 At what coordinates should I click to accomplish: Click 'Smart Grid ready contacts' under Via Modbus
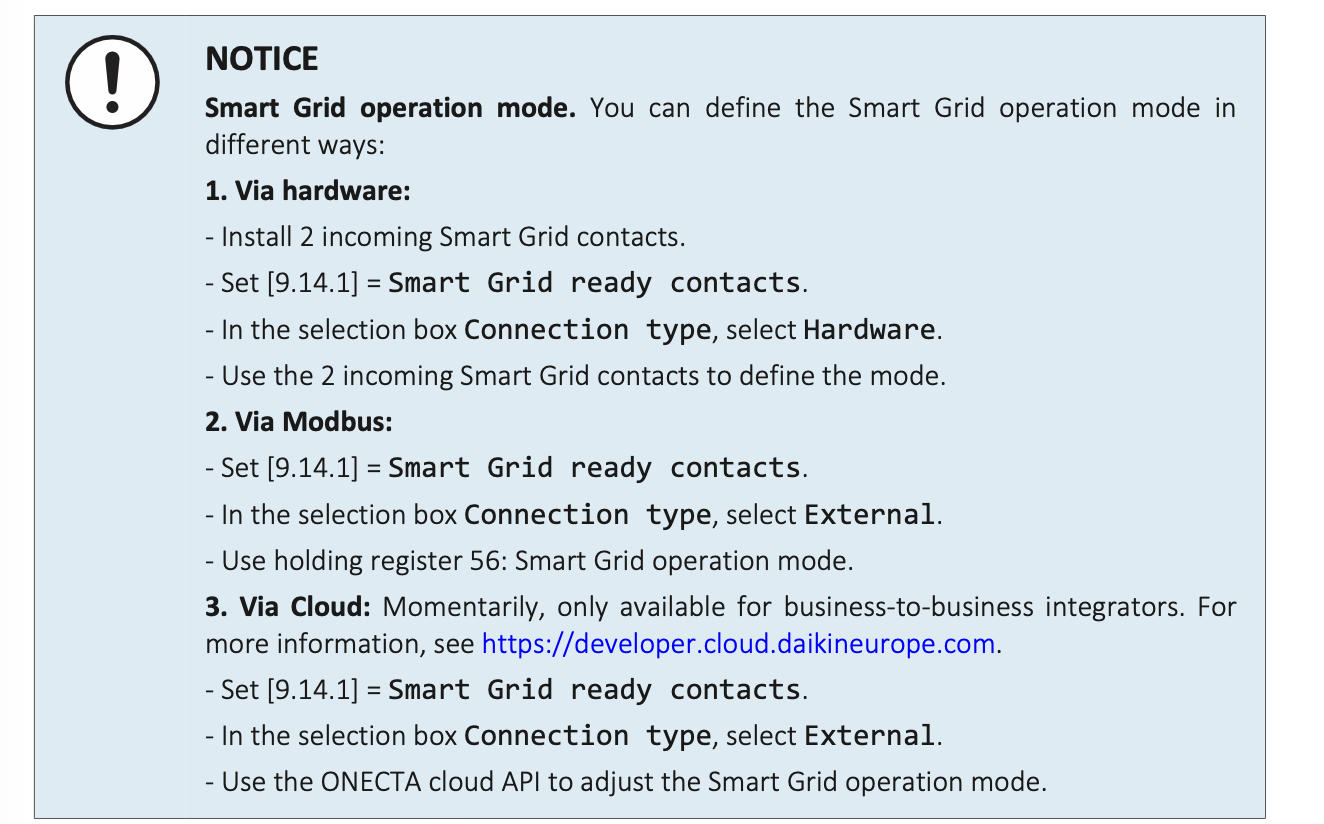click(594, 468)
